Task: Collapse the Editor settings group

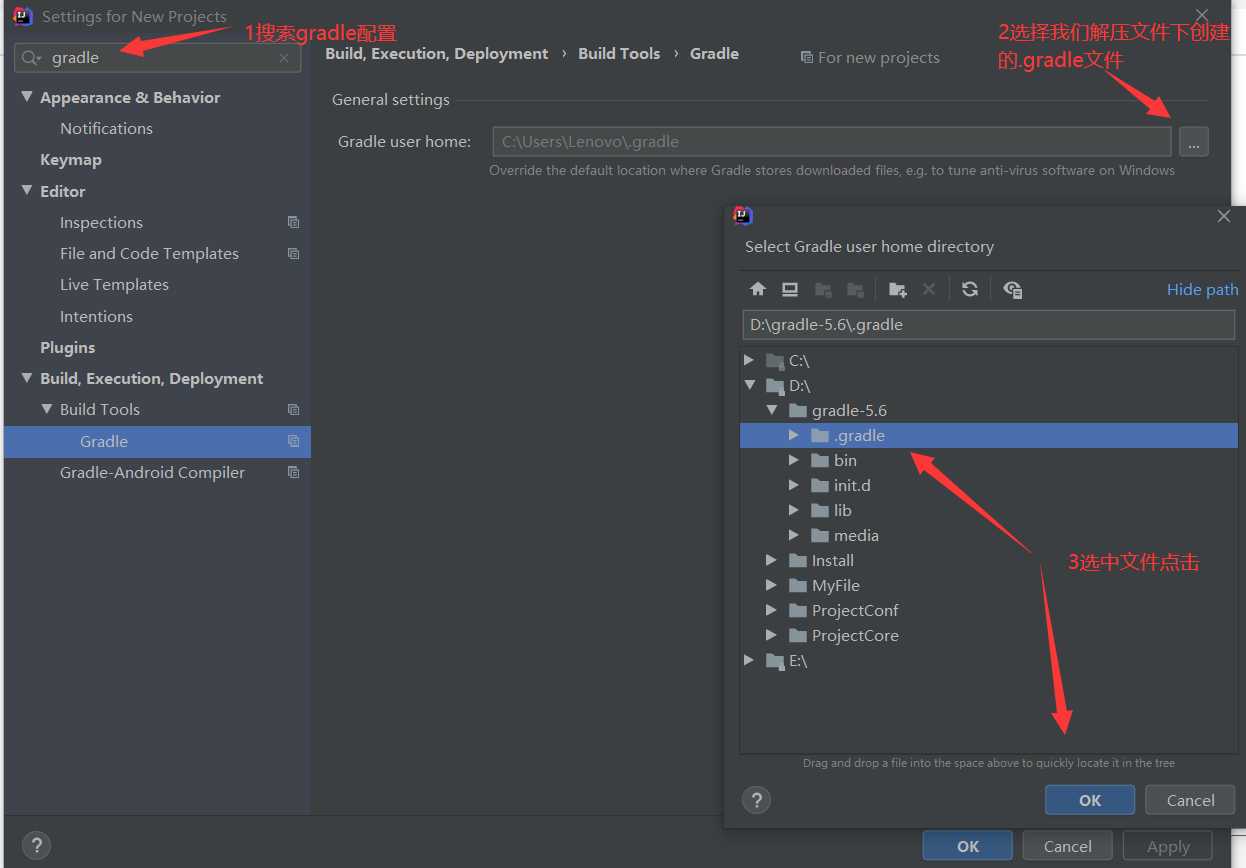Action: click(x=26, y=191)
